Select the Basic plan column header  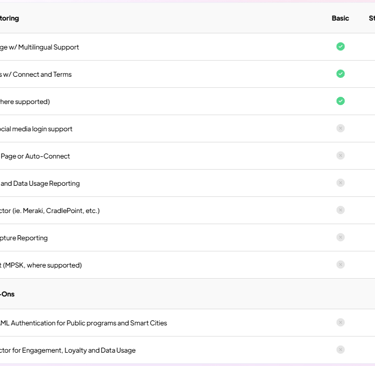pos(340,18)
